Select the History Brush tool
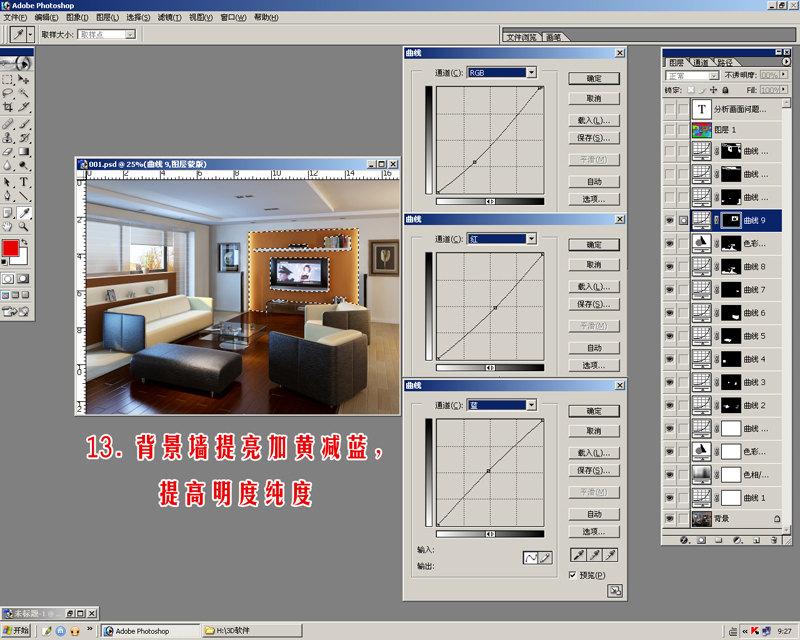Screen dimensions: 800x640 [23, 138]
